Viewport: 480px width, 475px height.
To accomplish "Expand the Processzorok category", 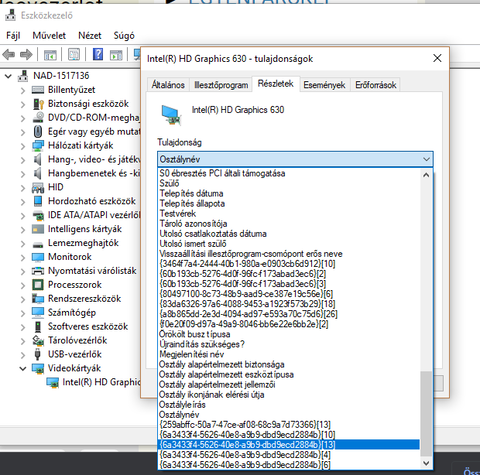I will point(23,285).
